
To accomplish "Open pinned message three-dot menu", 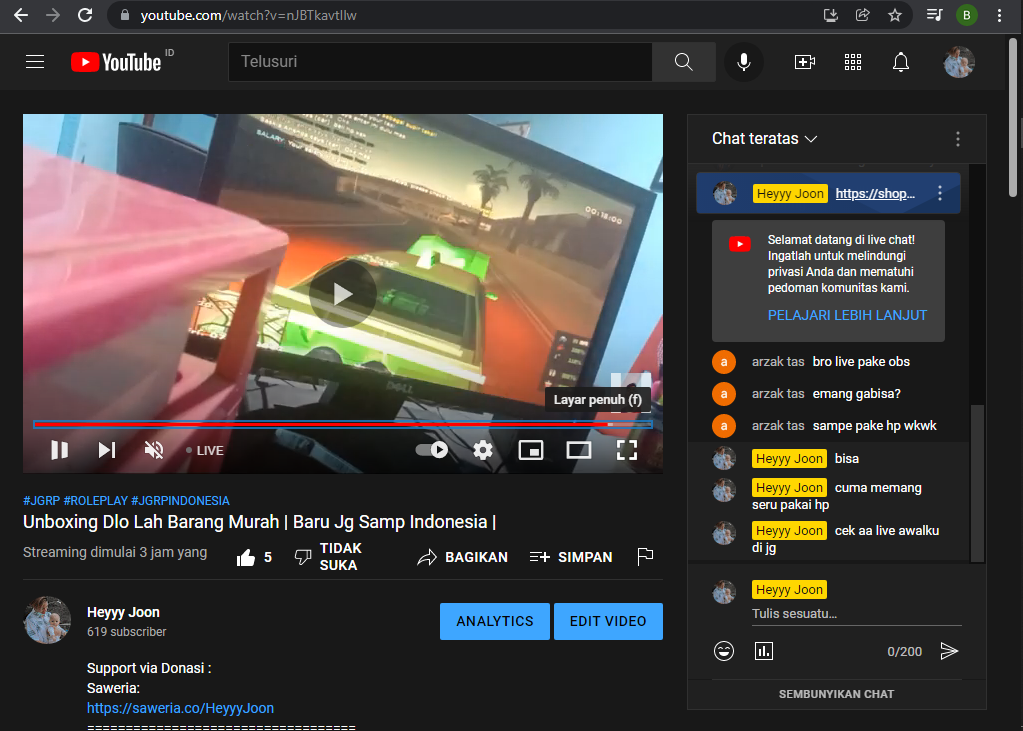I will [939, 193].
